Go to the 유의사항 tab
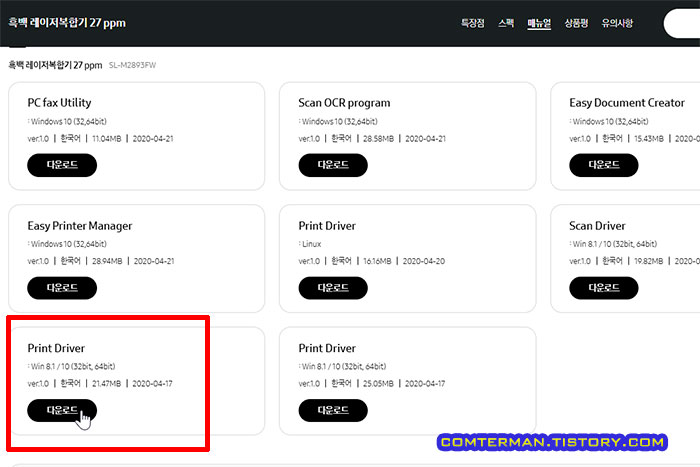Viewport: 700px width, 467px height. point(617,23)
